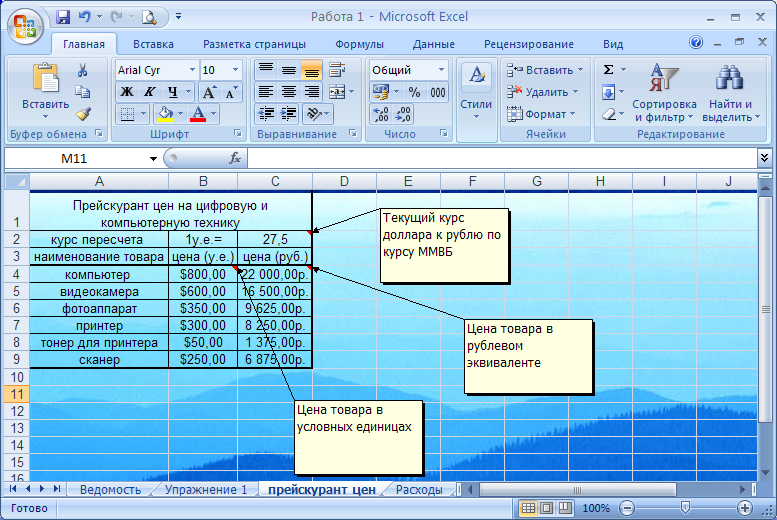
Task: Click zoom in plus button
Action: pyautogui.click(x=745, y=508)
